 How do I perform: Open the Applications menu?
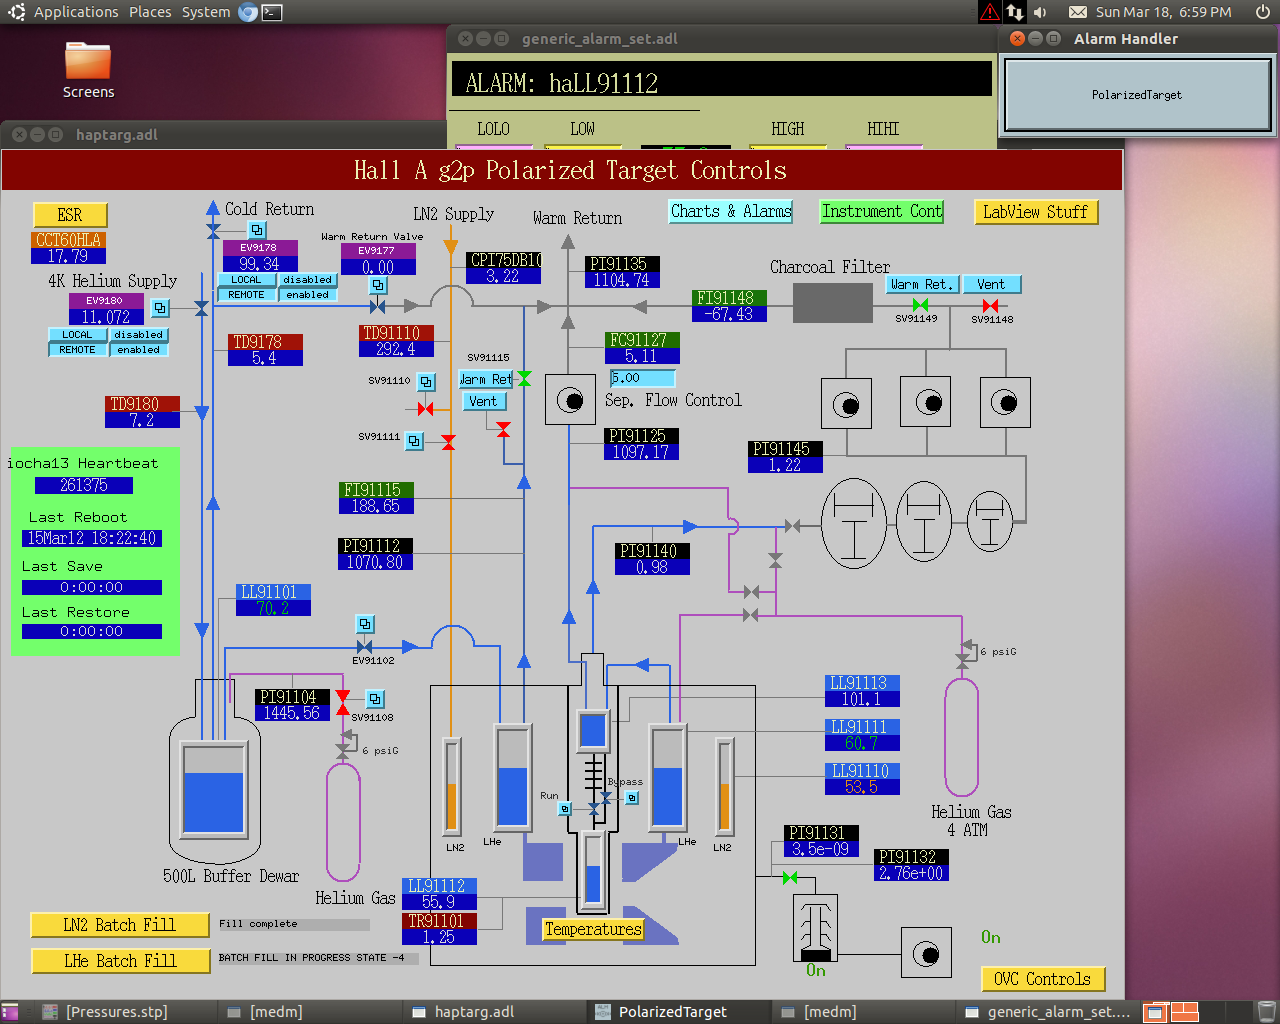pyautogui.click(x=76, y=12)
